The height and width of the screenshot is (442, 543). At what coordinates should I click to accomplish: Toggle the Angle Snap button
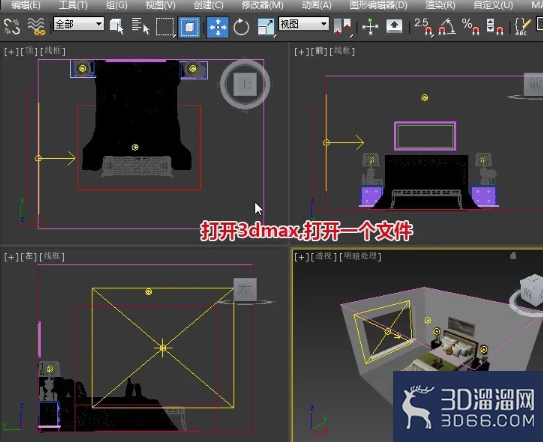[x=447, y=27]
